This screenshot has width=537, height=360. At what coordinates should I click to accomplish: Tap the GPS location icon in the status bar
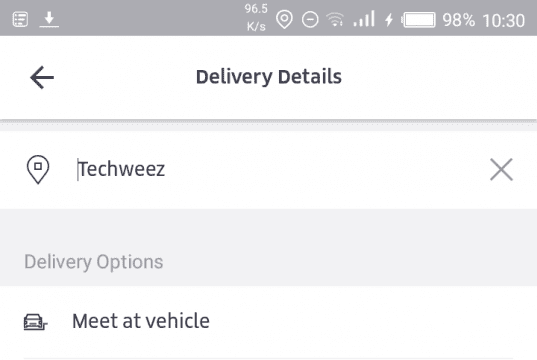[284, 19]
